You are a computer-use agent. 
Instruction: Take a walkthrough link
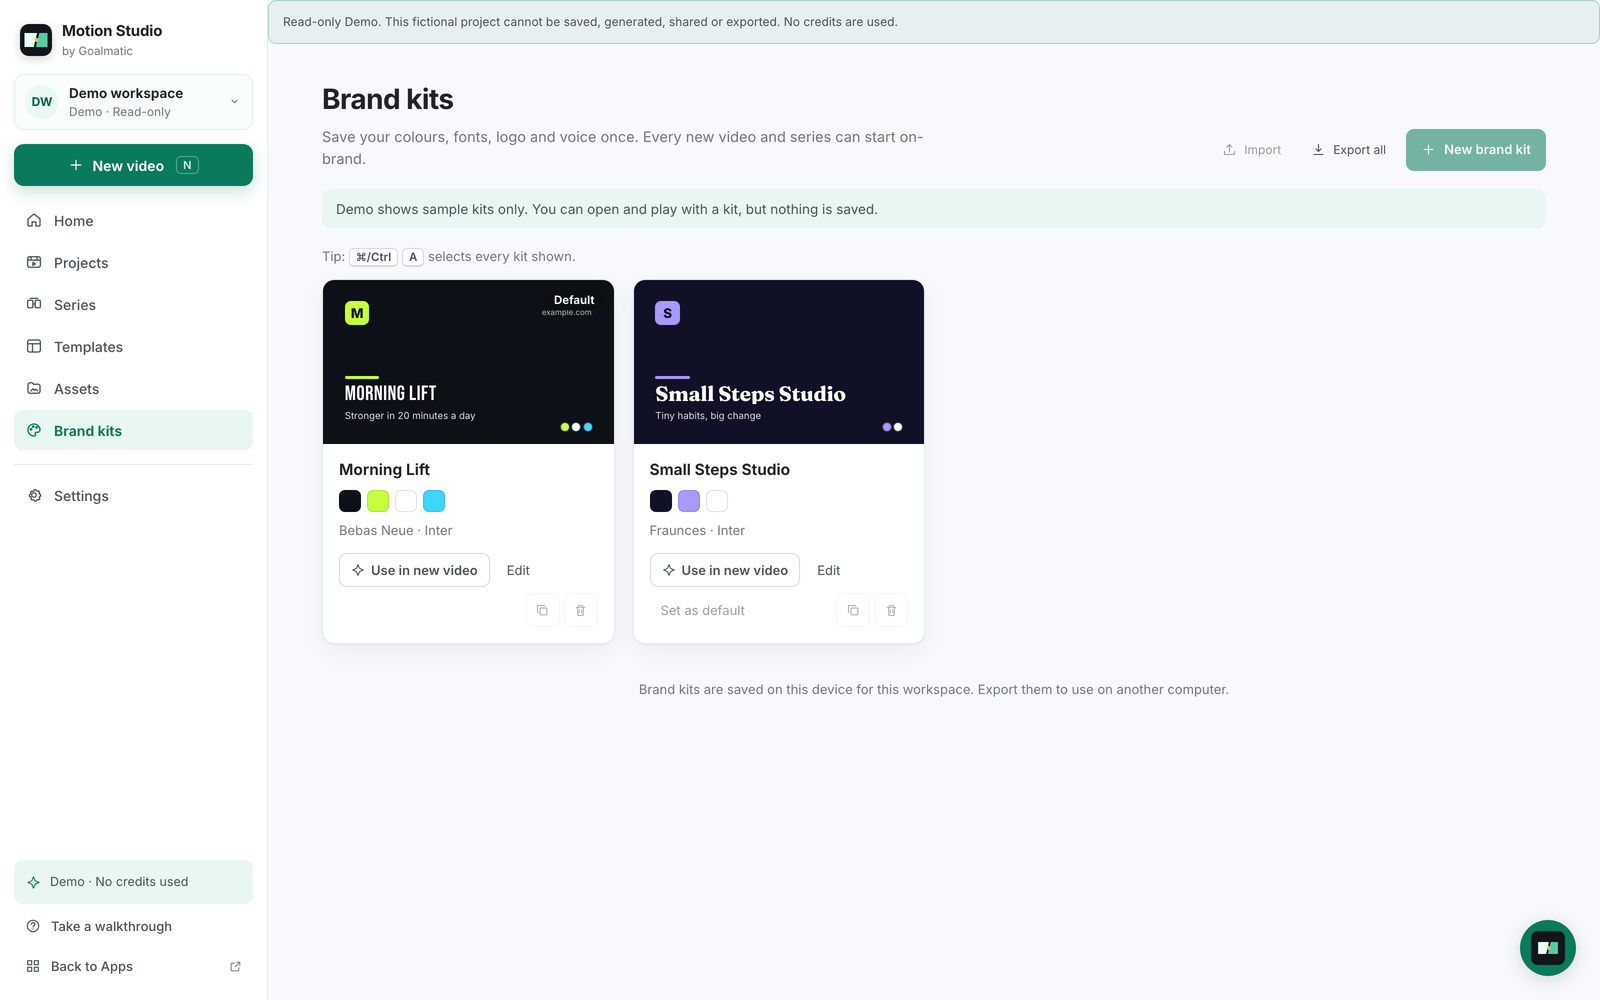click(x=133, y=926)
